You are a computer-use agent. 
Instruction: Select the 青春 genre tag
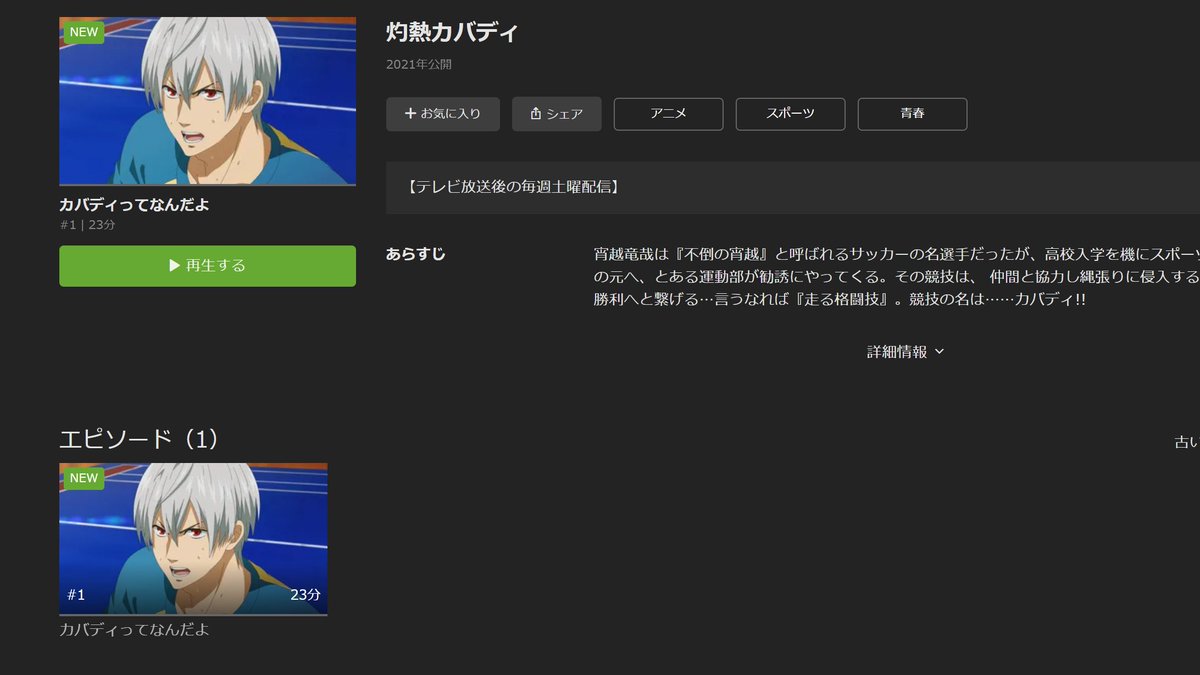[x=912, y=114]
